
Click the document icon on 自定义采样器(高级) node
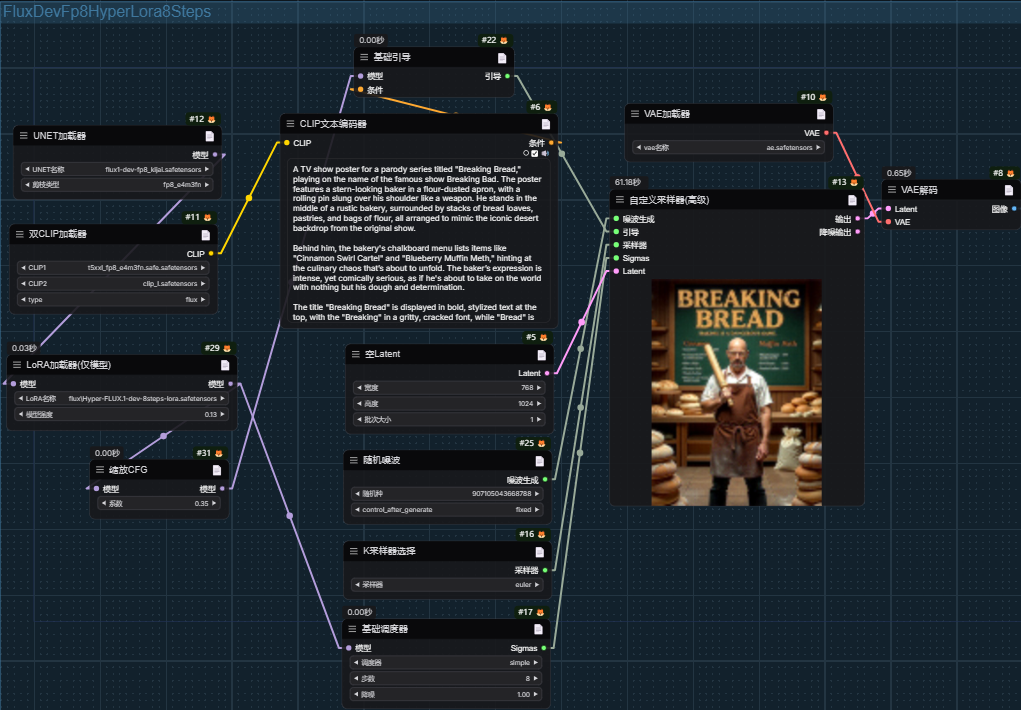point(852,200)
